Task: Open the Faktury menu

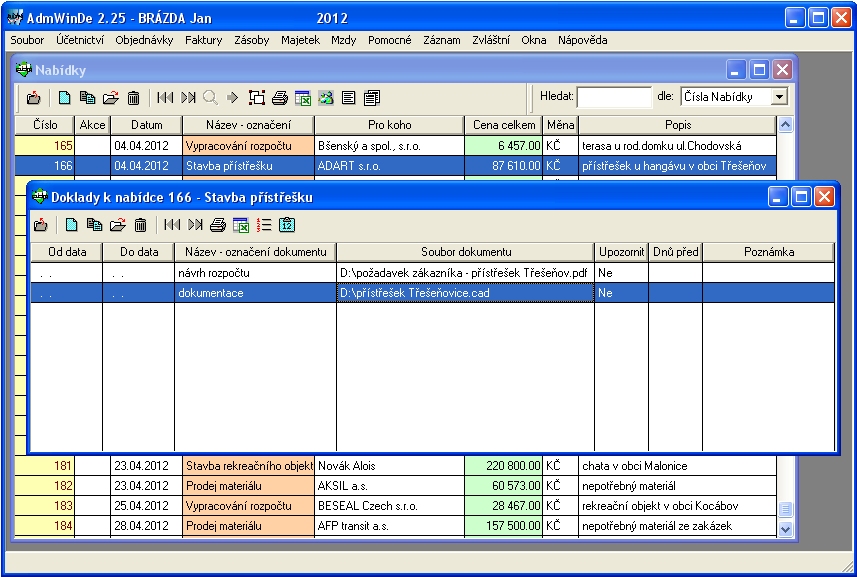Action: pyautogui.click(x=203, y=40)
